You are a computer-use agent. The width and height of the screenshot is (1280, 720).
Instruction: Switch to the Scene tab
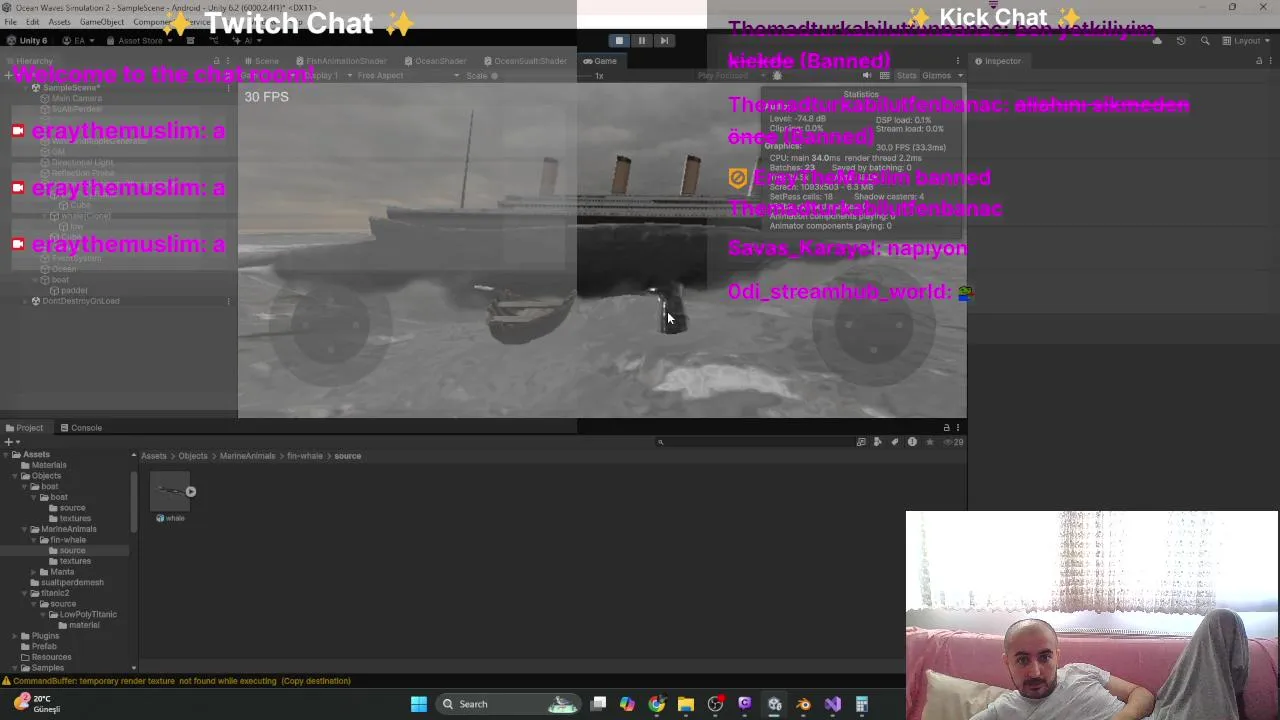coord(261,61)
